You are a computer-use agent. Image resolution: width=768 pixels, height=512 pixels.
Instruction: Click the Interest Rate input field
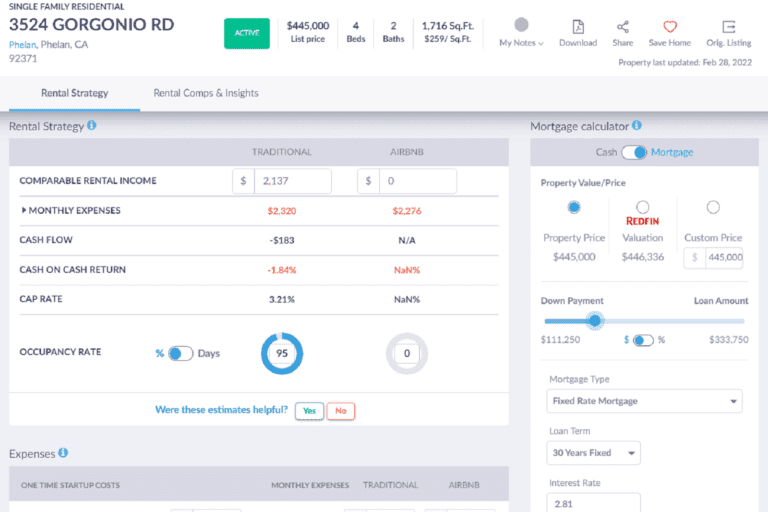coord(594,504)
